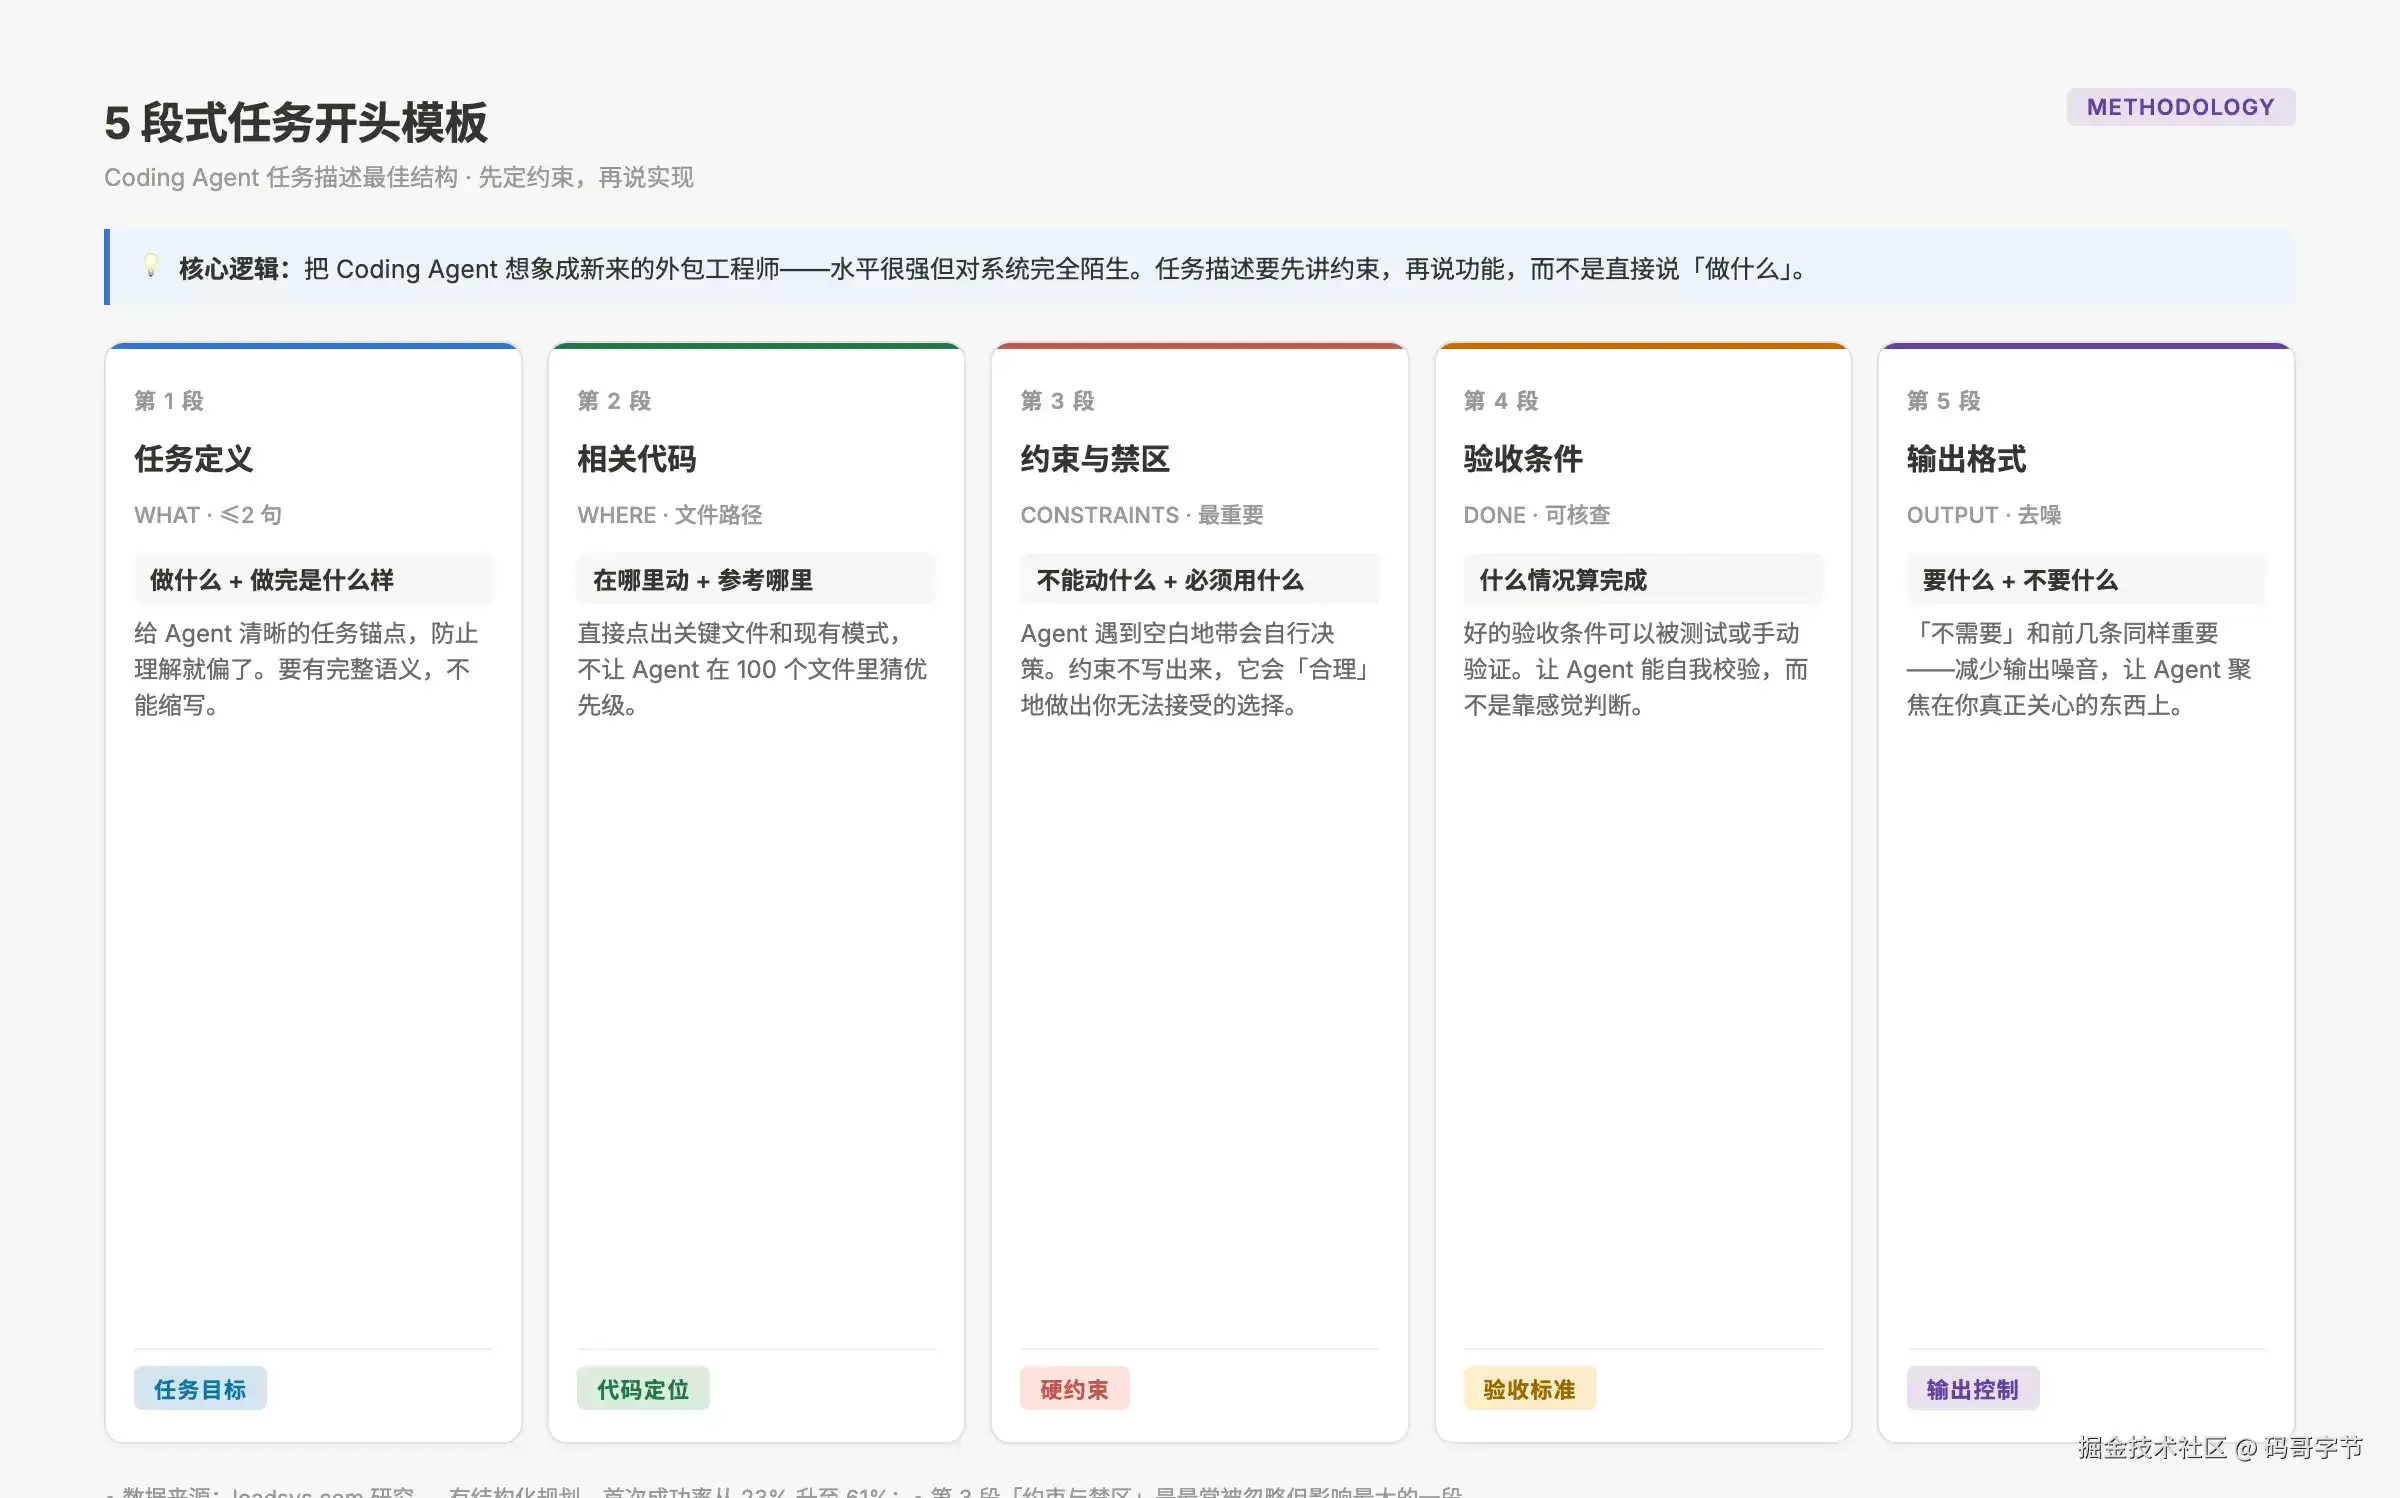The image size is (2400, 1498).
Task: Click the DONE · 可核查 caption
Action: (1537, 515)
